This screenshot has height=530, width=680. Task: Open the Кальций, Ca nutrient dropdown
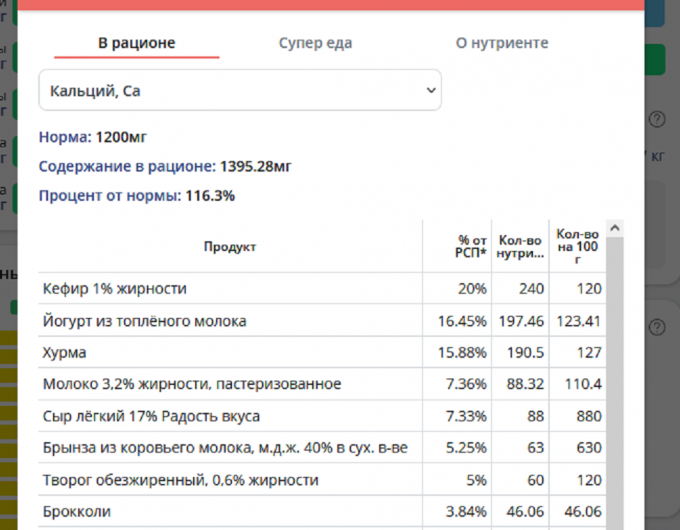pyautogui.click(x=240, y=90)
